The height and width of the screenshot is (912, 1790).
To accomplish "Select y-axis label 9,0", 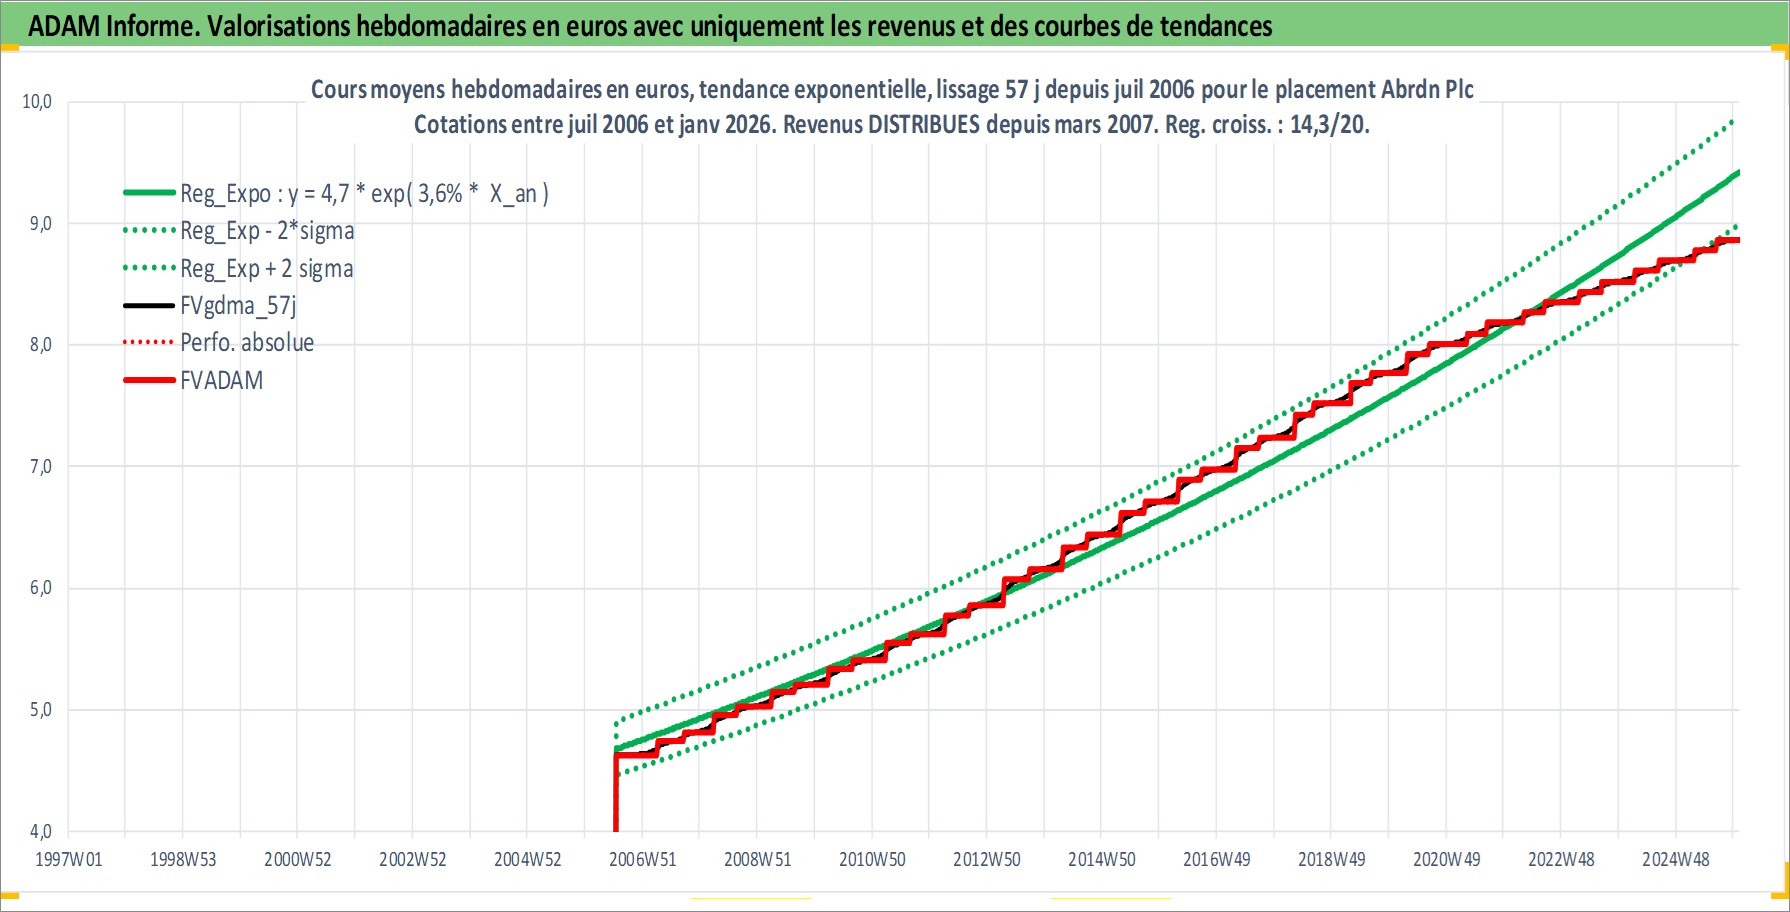I will [x=40, y=224].
